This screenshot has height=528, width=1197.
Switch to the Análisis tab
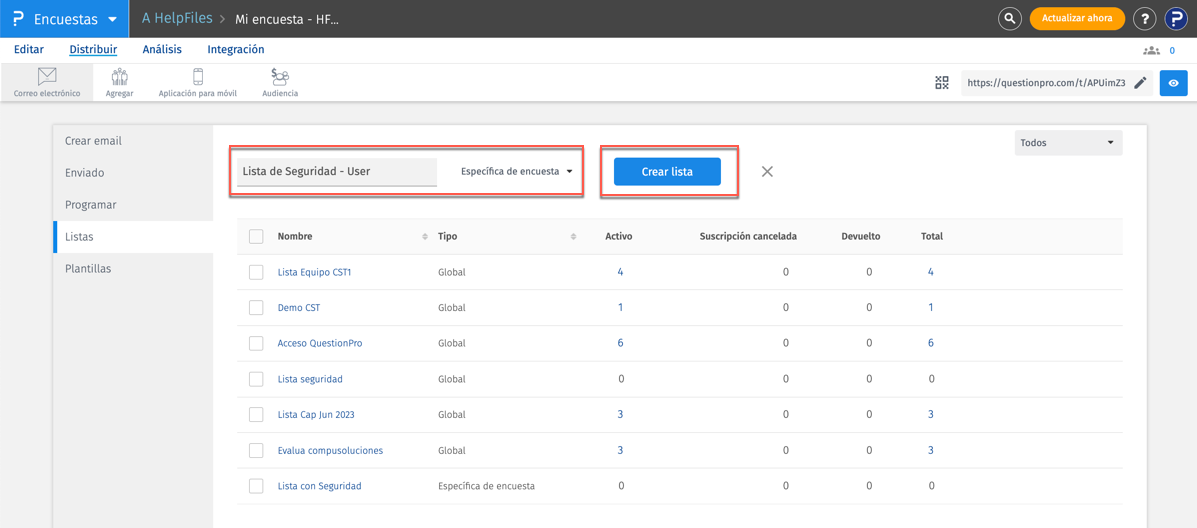(x=162, y=49)
